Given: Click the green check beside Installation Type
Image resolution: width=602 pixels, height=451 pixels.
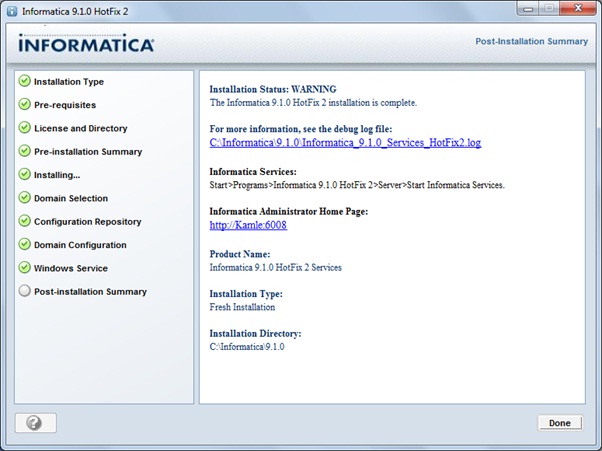Looking at the screenshot, I should click(25, 81).
